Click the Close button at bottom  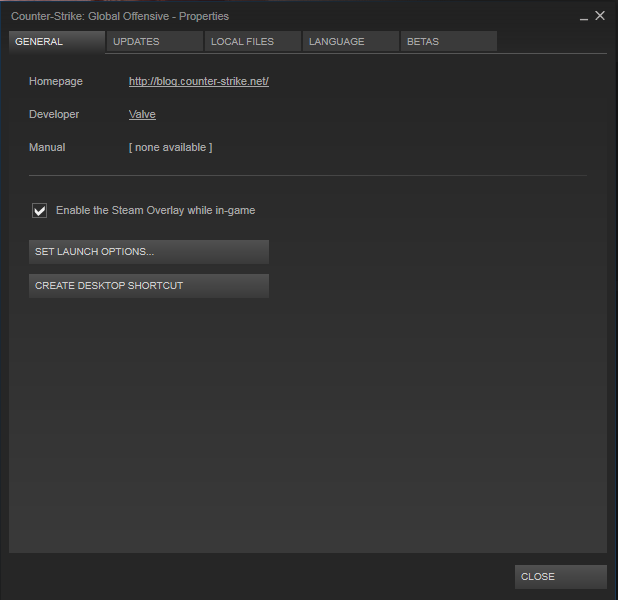tap(560, 577)
